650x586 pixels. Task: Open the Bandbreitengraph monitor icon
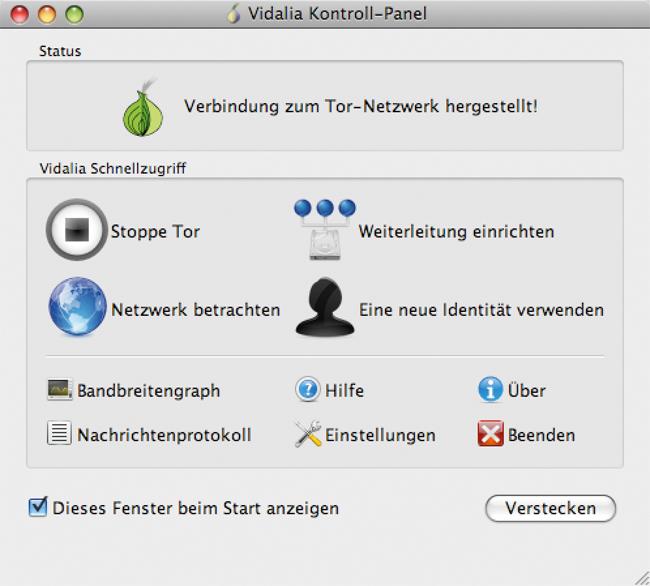(x=60, y=389)
